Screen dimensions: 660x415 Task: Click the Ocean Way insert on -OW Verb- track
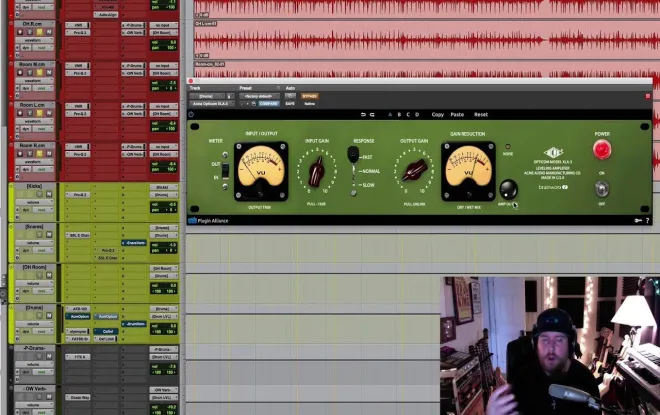coord(78,397)
